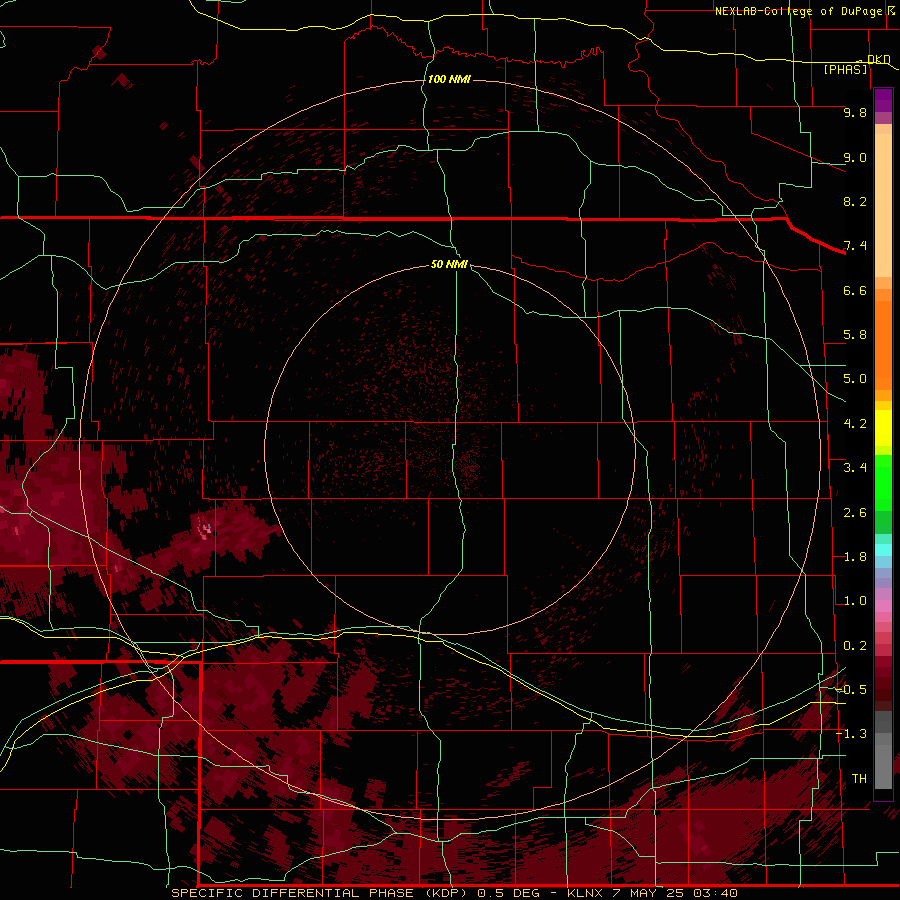Click the 6.6 legend value
The image size is (900, 900).
(855, 290)
